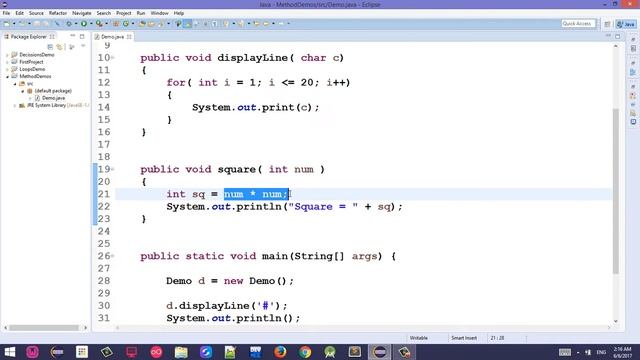
Task: Click the Eclipse icon on the taskbar
Action: click(380, 352)
